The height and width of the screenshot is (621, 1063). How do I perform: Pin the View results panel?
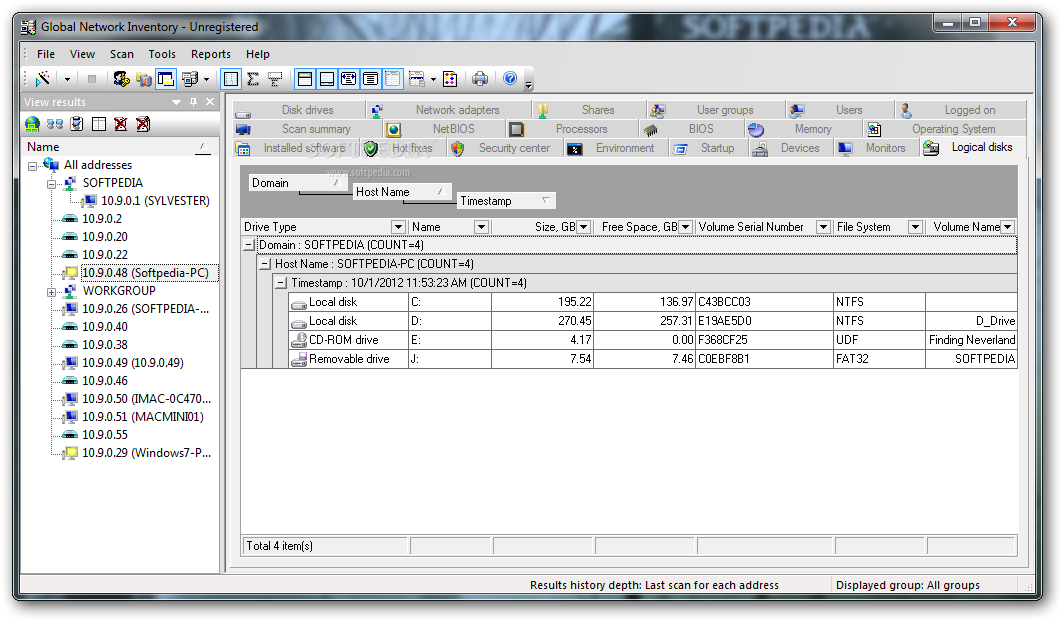pos(193,102)
